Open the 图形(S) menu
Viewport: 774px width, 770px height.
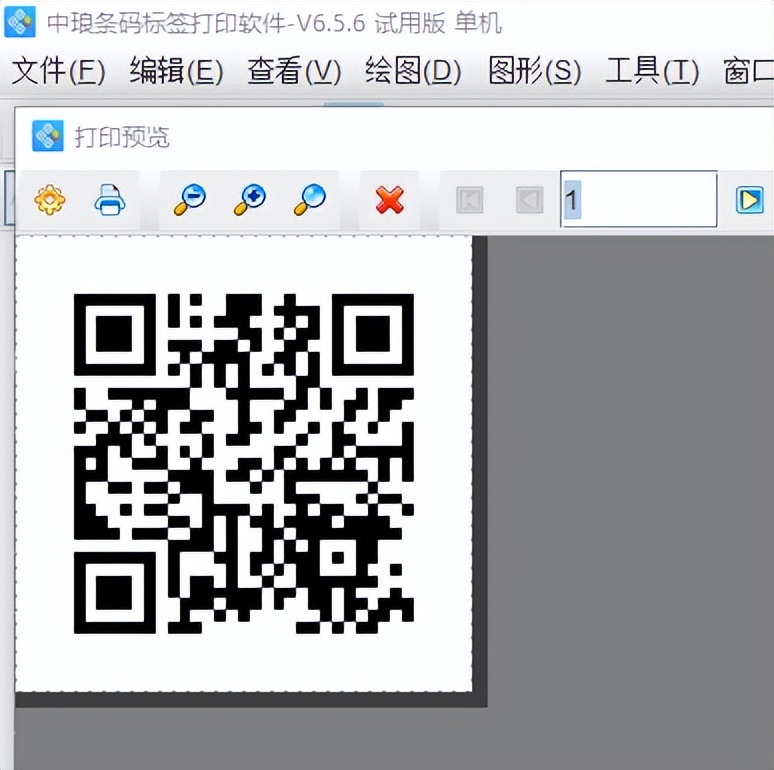[x=534, y=71]
